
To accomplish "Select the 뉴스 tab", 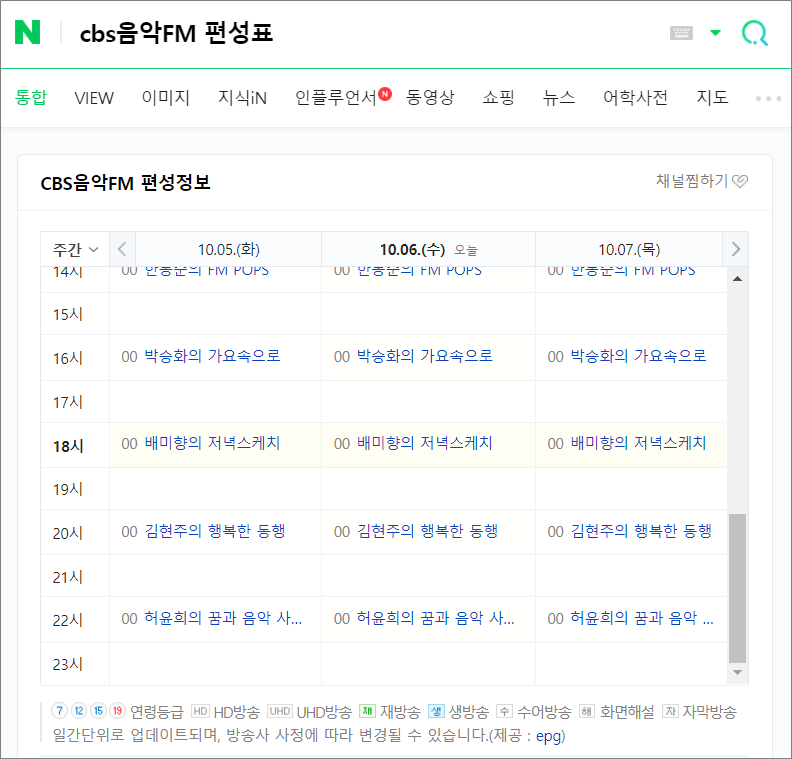I will pos(559,97).
